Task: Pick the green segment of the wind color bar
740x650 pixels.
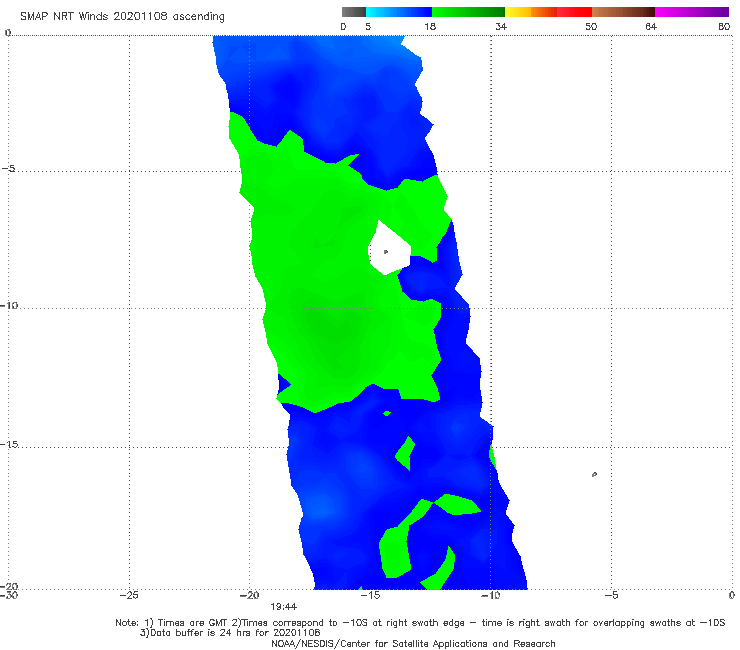Action: click(x=468, y=12)
